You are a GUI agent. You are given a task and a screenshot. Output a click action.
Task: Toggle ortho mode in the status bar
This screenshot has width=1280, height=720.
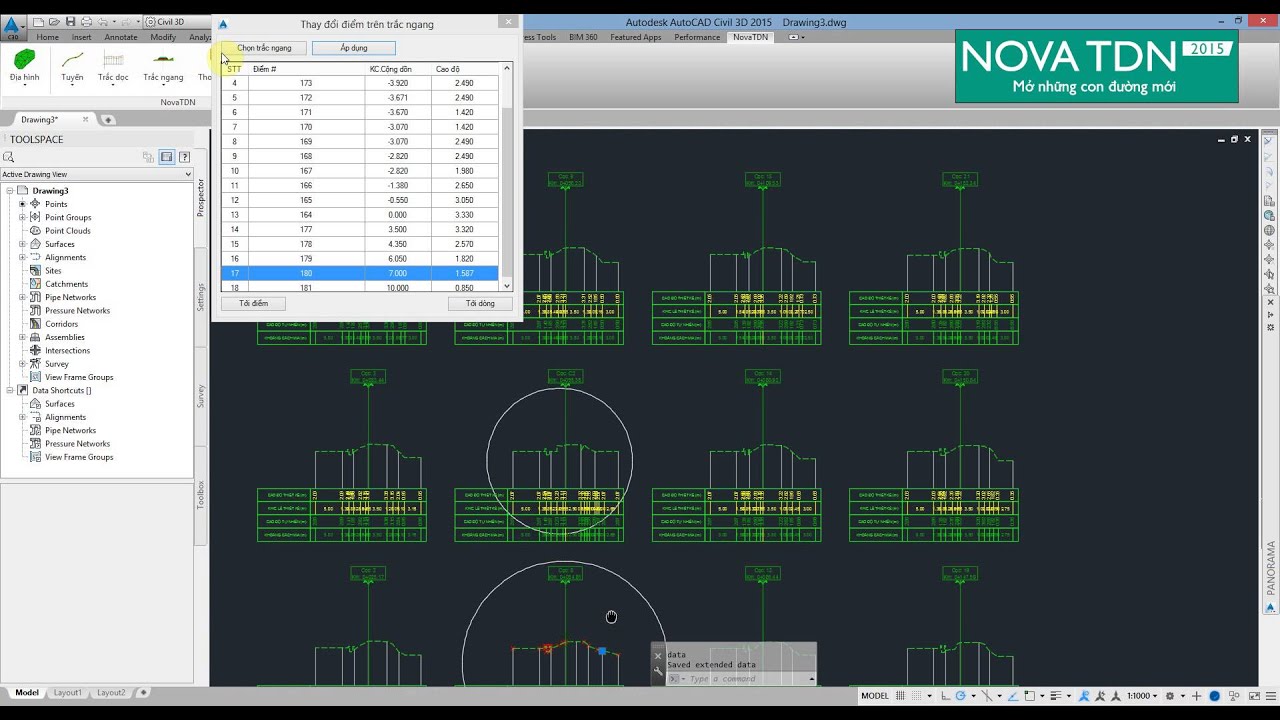[946, 696]
